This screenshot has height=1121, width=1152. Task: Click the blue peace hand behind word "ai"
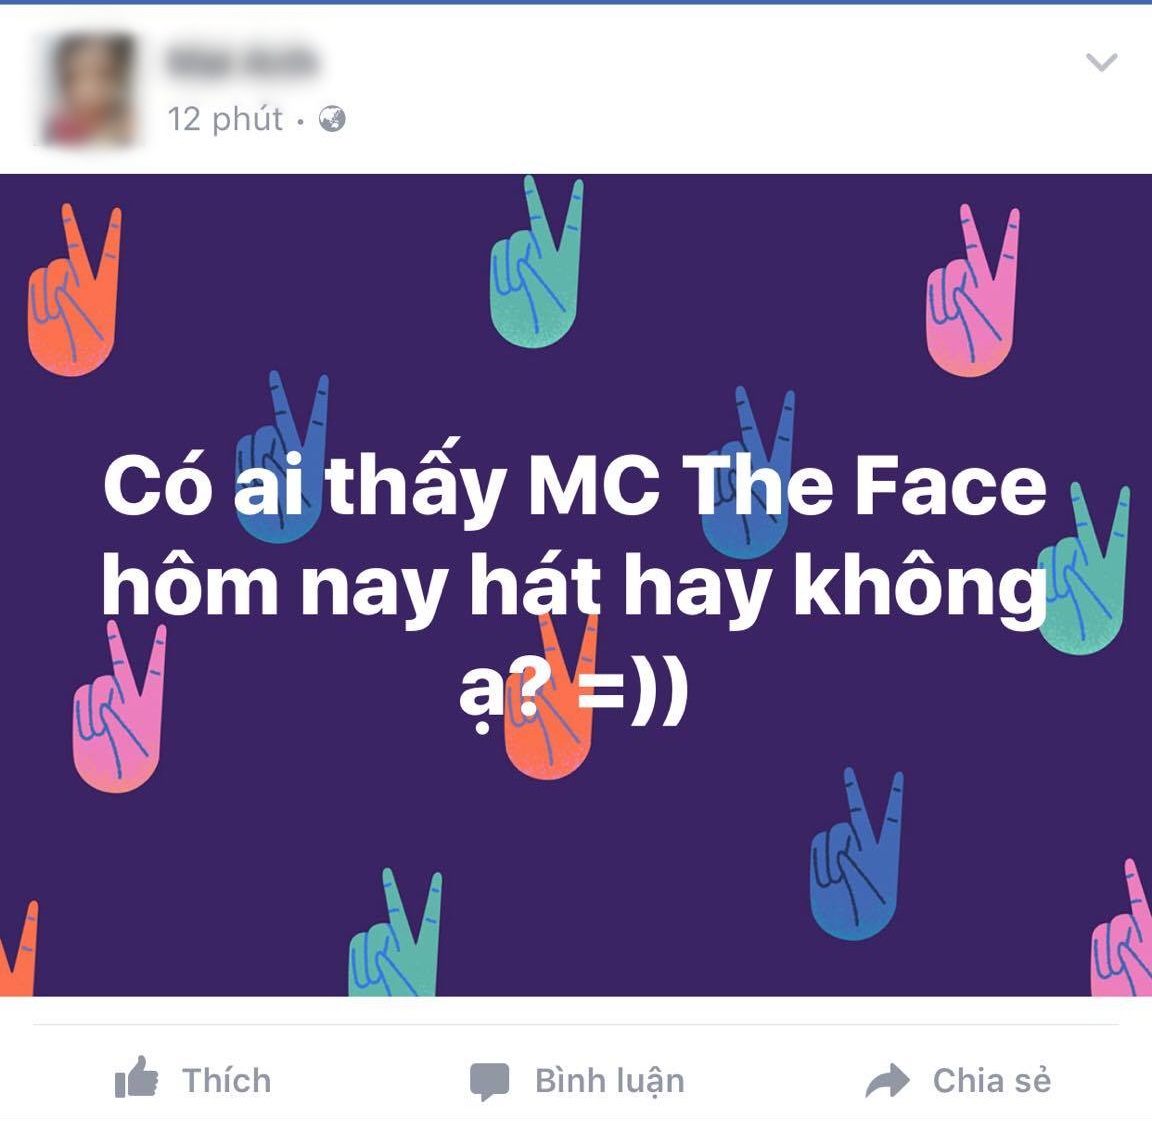[x=281, y=456]
